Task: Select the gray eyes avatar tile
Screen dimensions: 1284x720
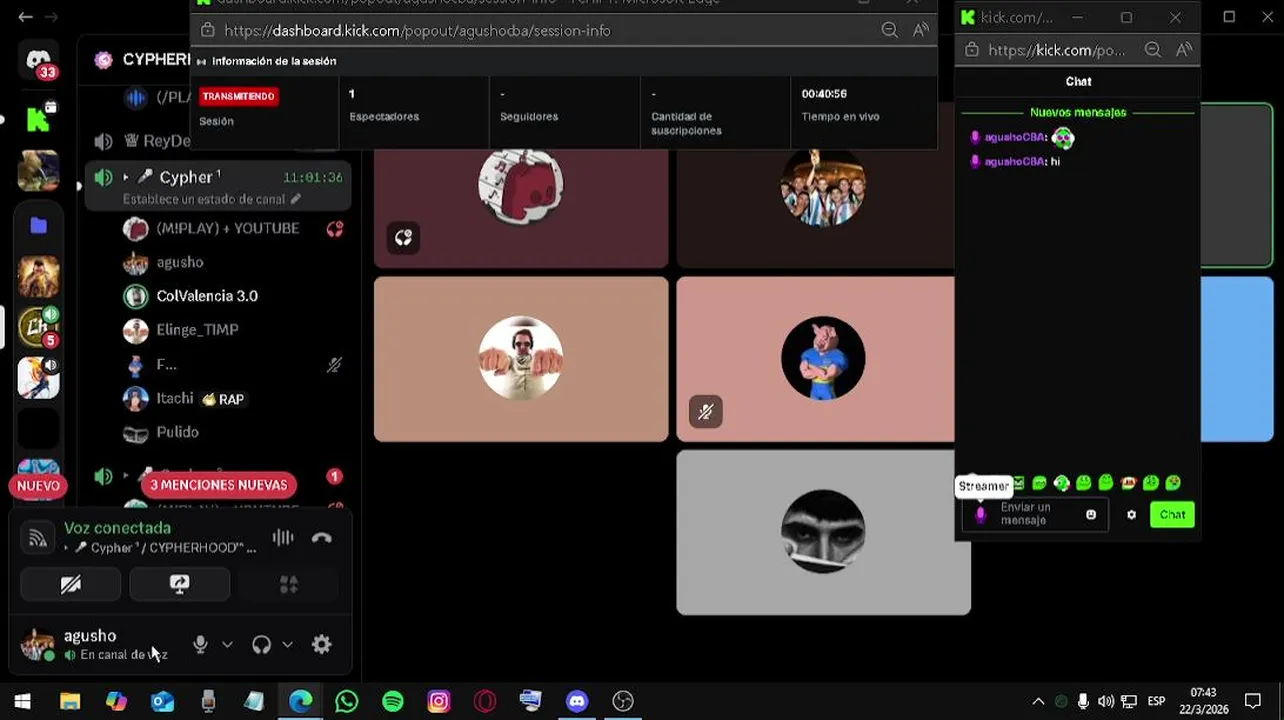Action: [823, 532]
